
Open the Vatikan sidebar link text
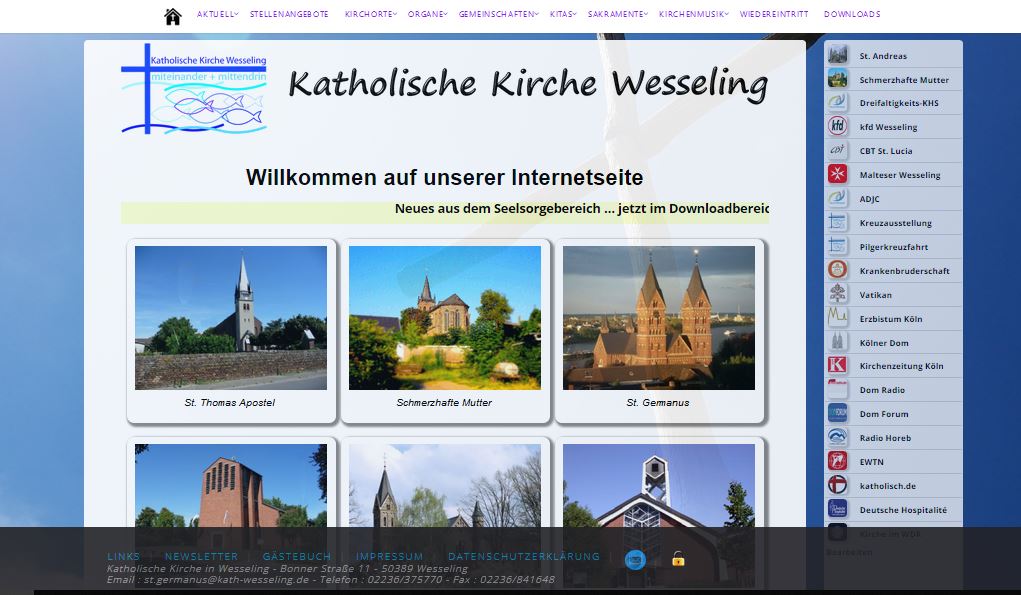coord(875,295)
